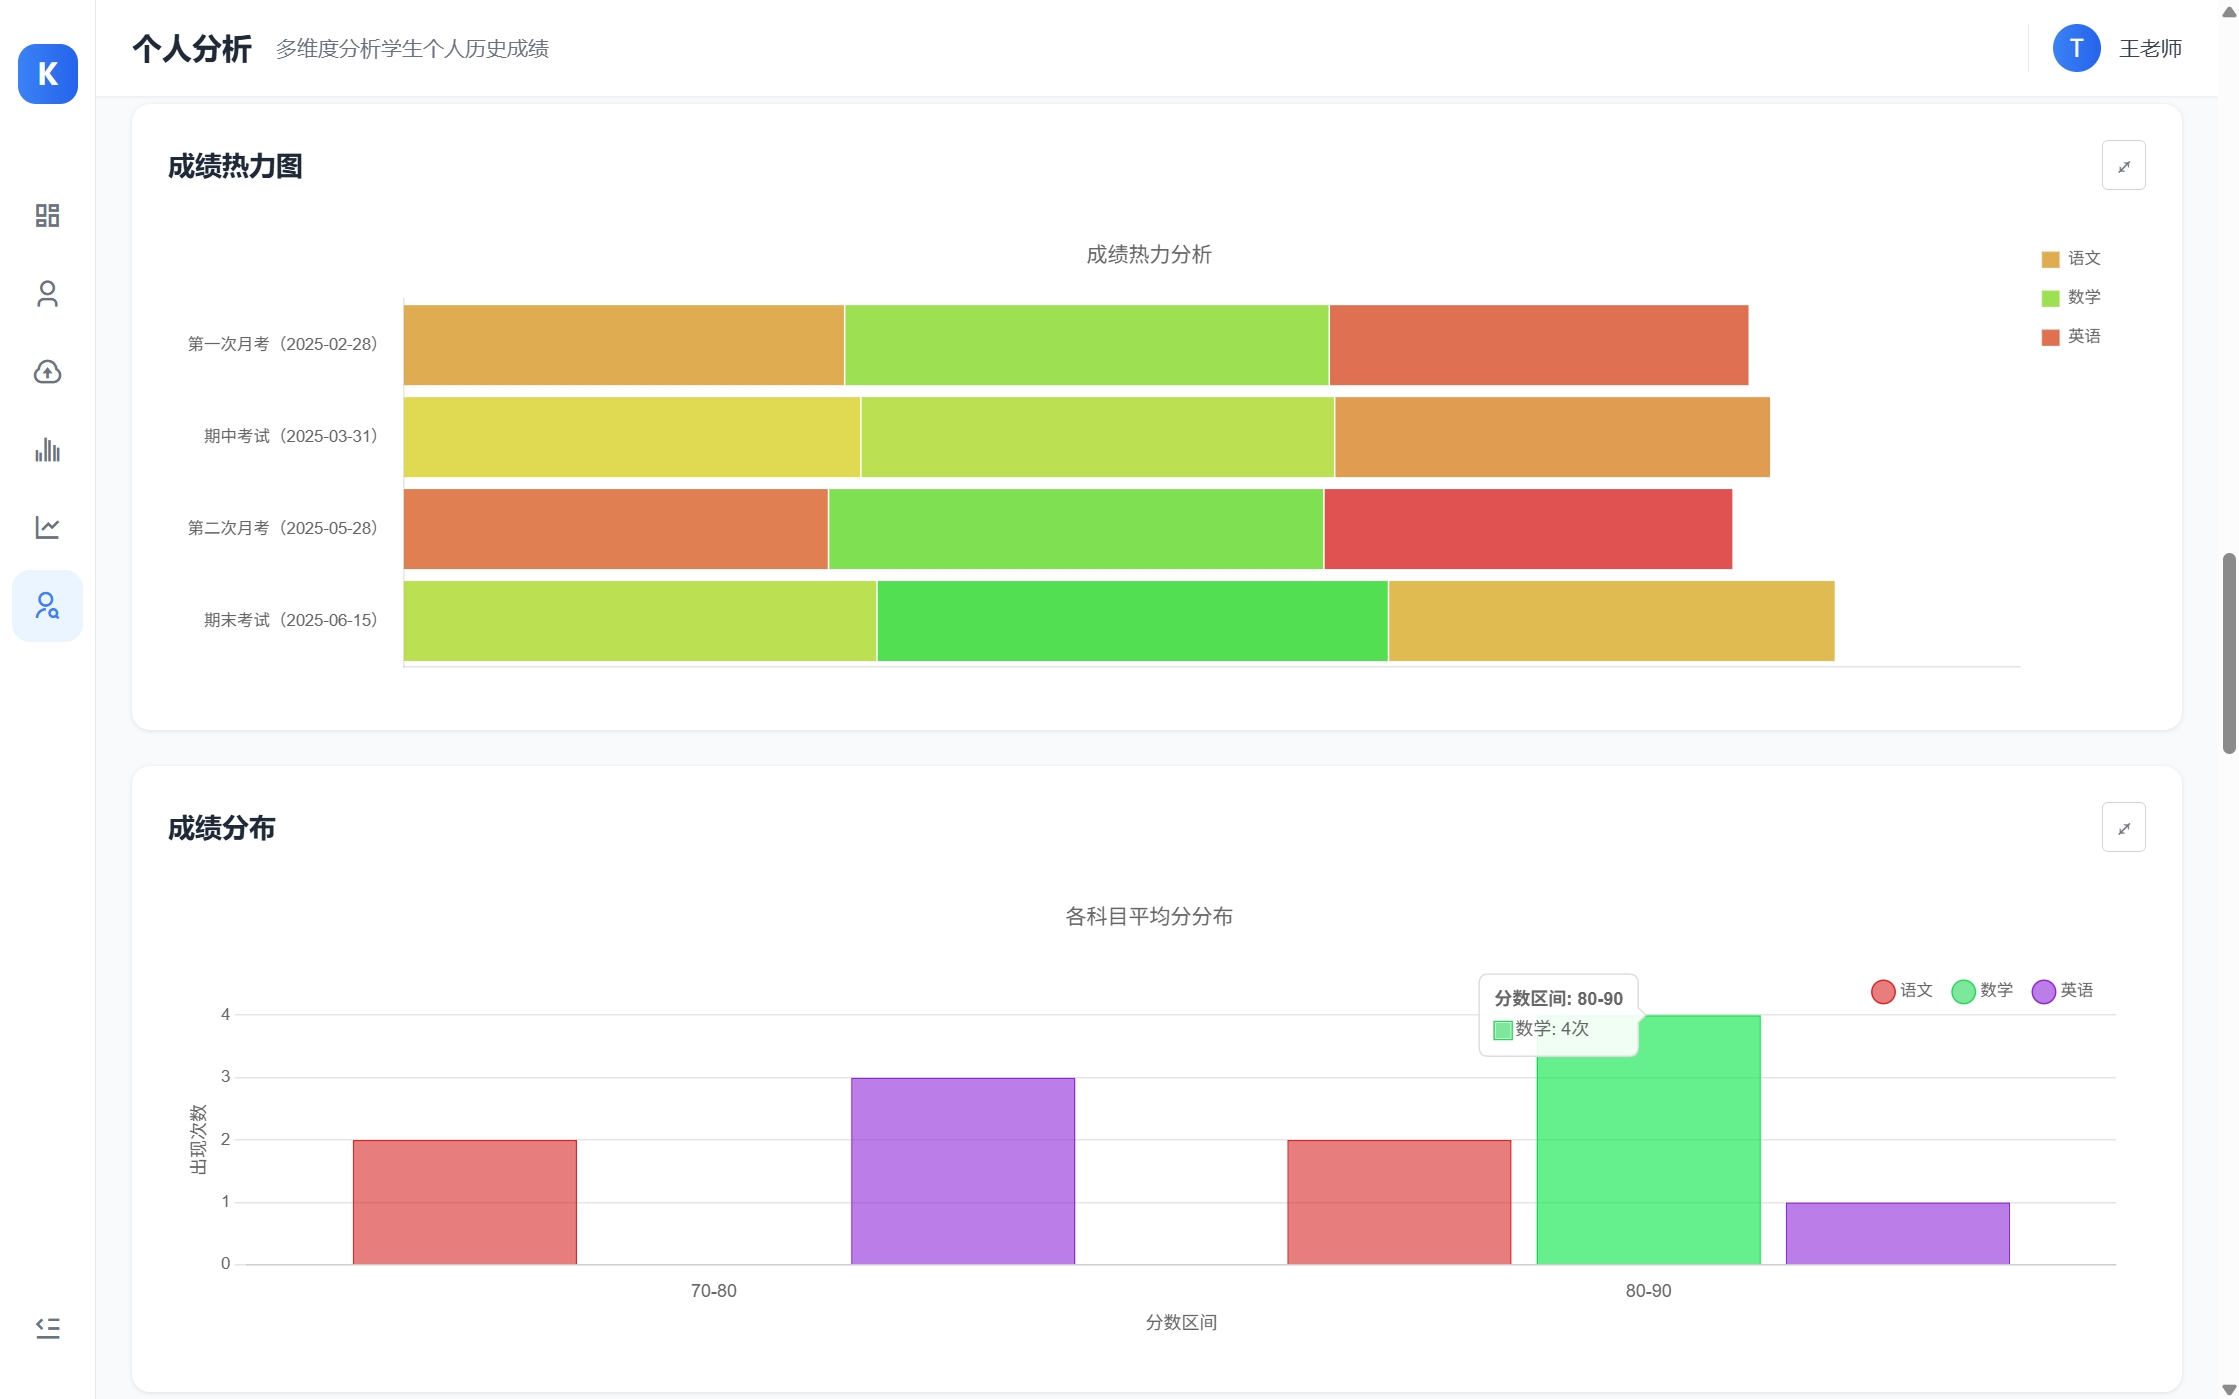This screenshot has width=2239, height=1399.
Task: Click the blue T avatar
Action: coord(2076,49)
